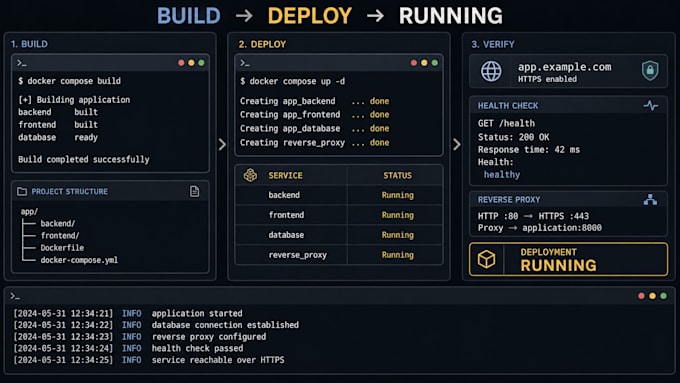
Task: Click Running status of frontend service
Action: 398,215
